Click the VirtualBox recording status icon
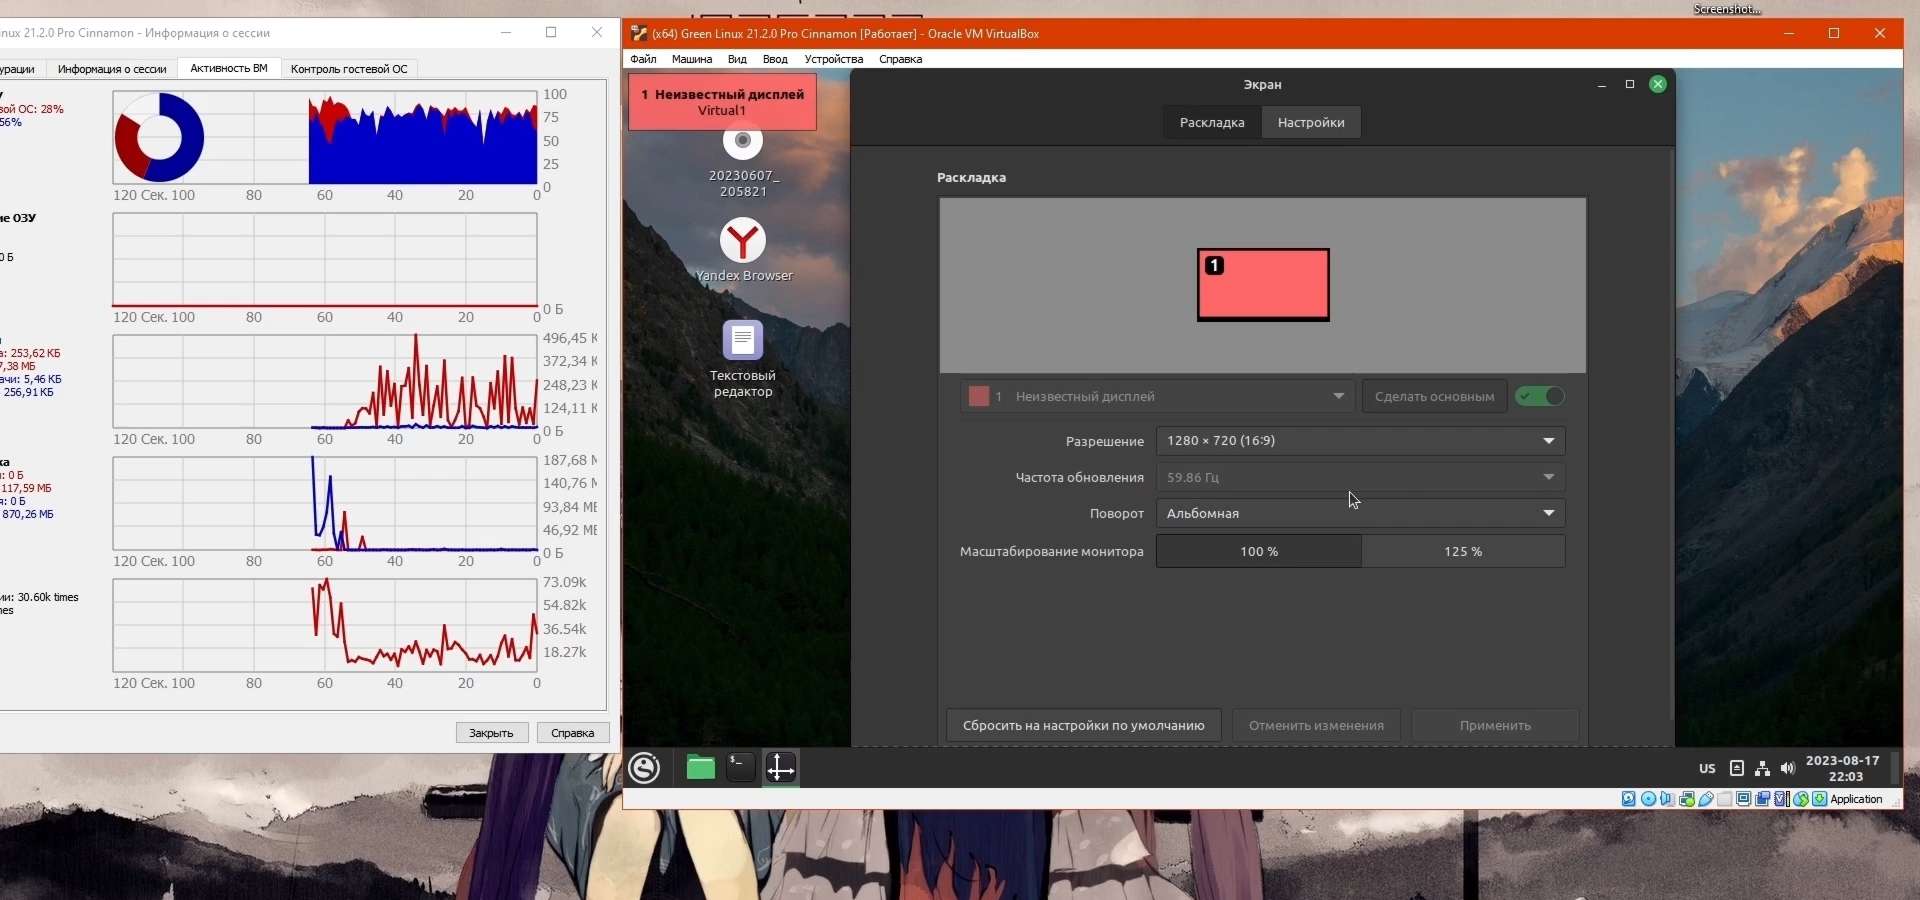Viewport: 1920px width, 900px height. [x=1762, y=799]
